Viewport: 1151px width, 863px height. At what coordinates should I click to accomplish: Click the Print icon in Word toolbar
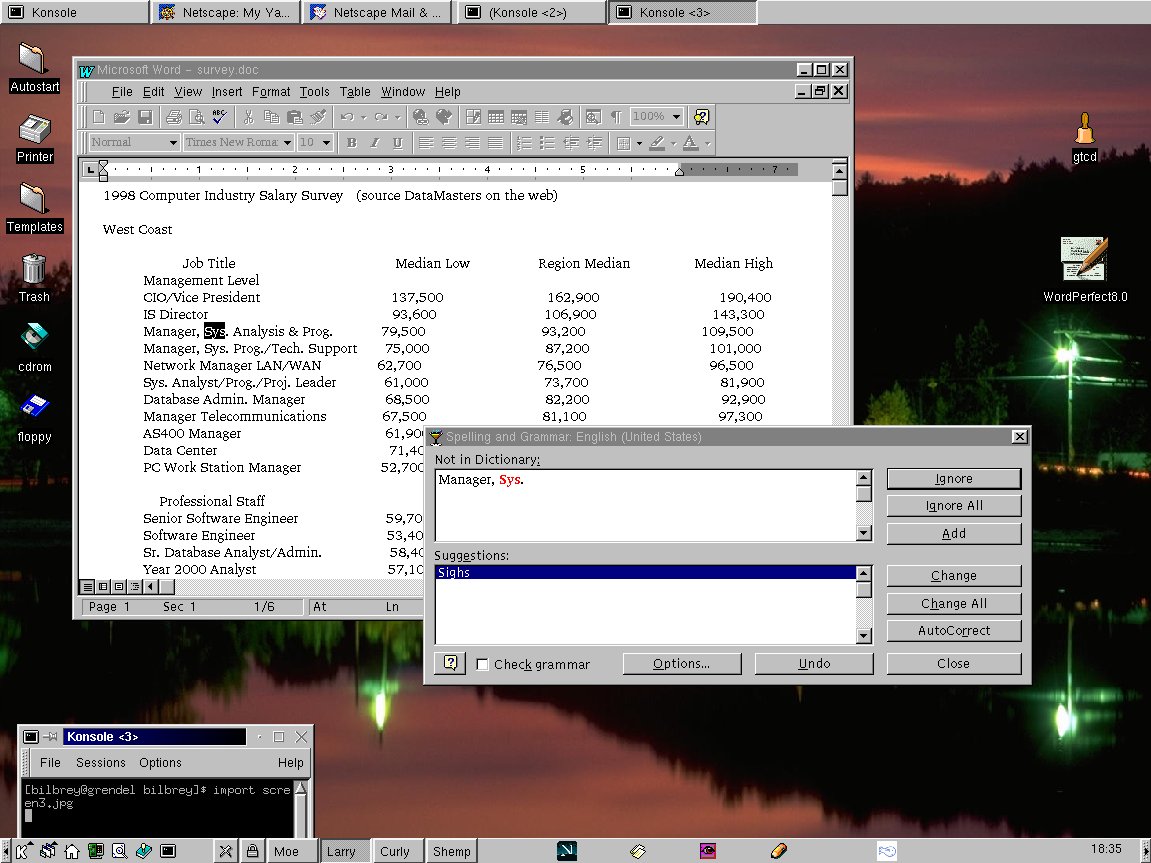[x=175, y=117]
